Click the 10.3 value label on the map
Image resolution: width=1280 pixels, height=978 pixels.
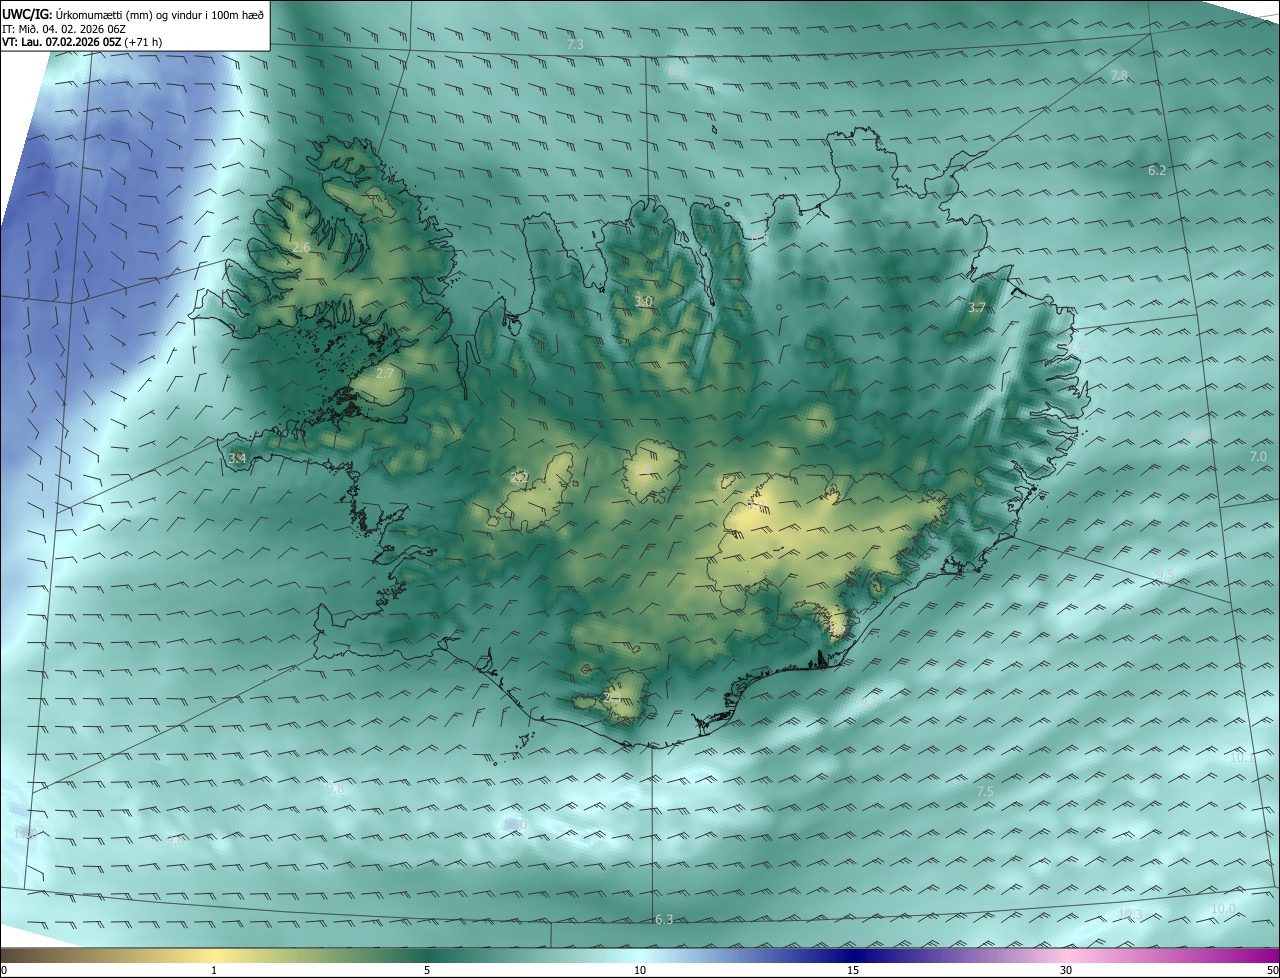coord(1130,913)
